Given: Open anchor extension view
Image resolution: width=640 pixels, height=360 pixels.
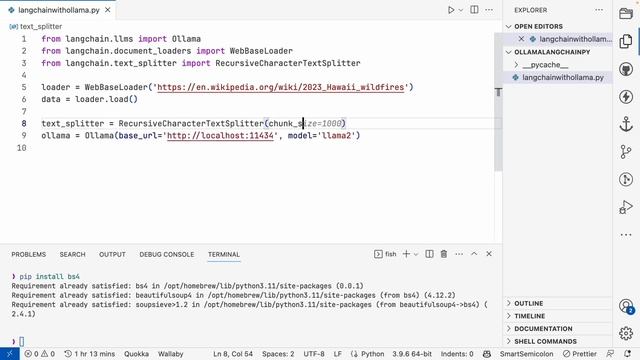Looking at the screenshot, I should [626, 124].
